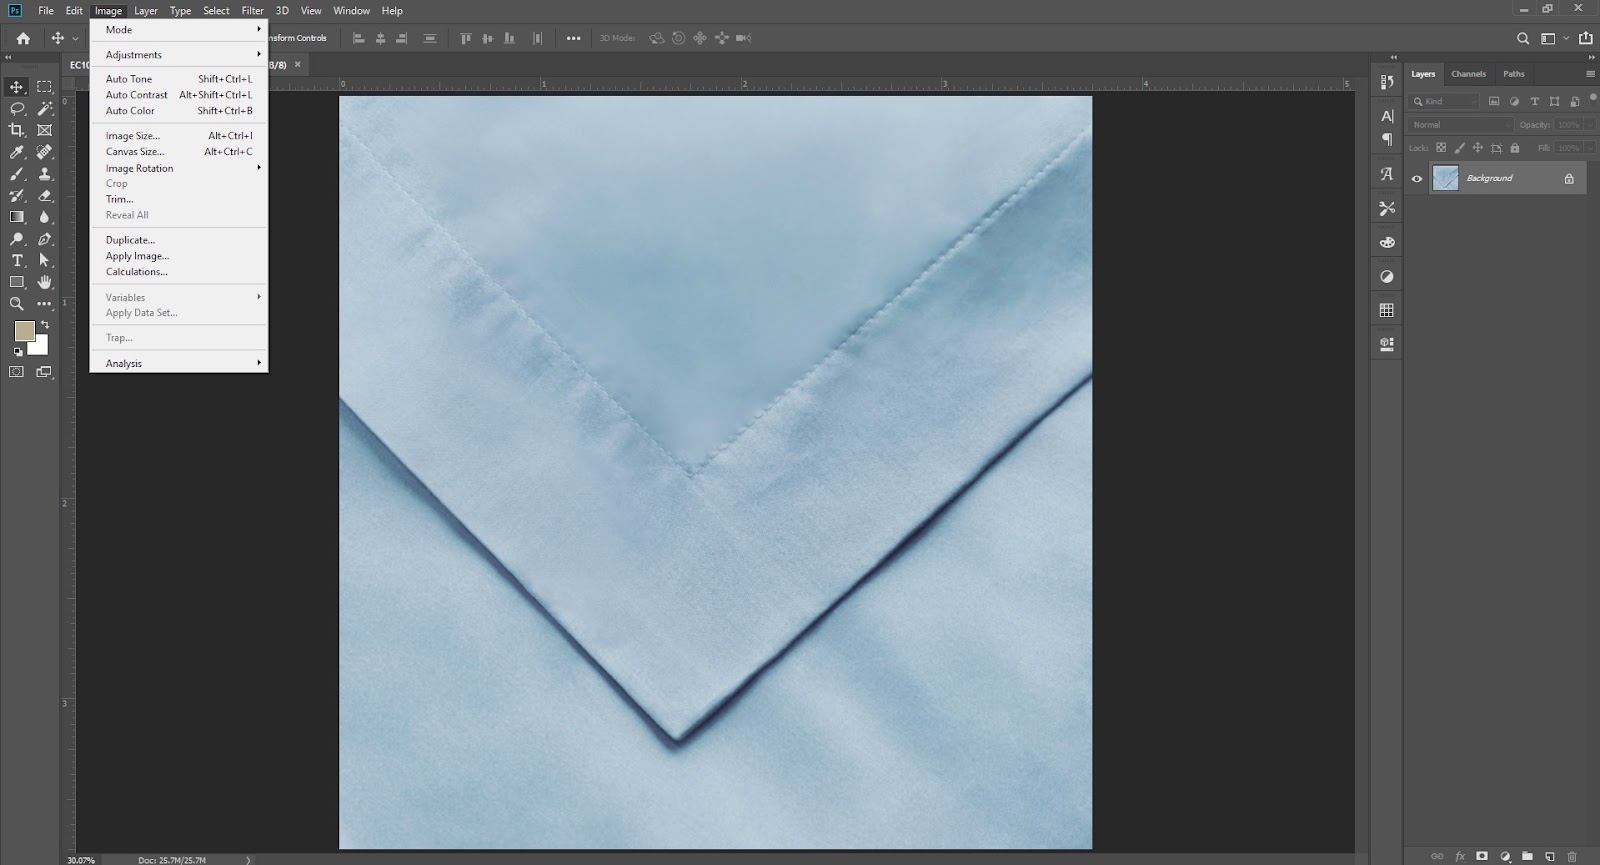Select the Hand tool
The height and width of the screenshot is (865, 1600).
pyautogui.click(x=45, y=283)
